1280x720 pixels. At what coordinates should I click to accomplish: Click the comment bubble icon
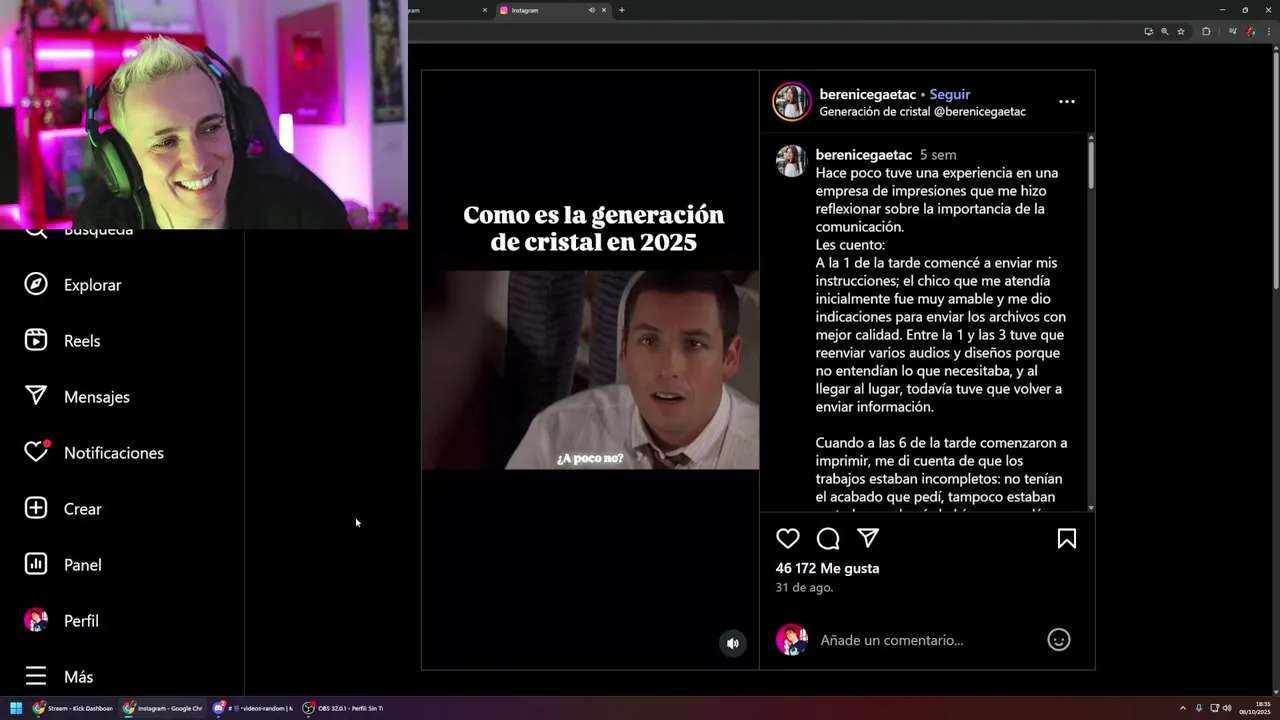(828, 539)
